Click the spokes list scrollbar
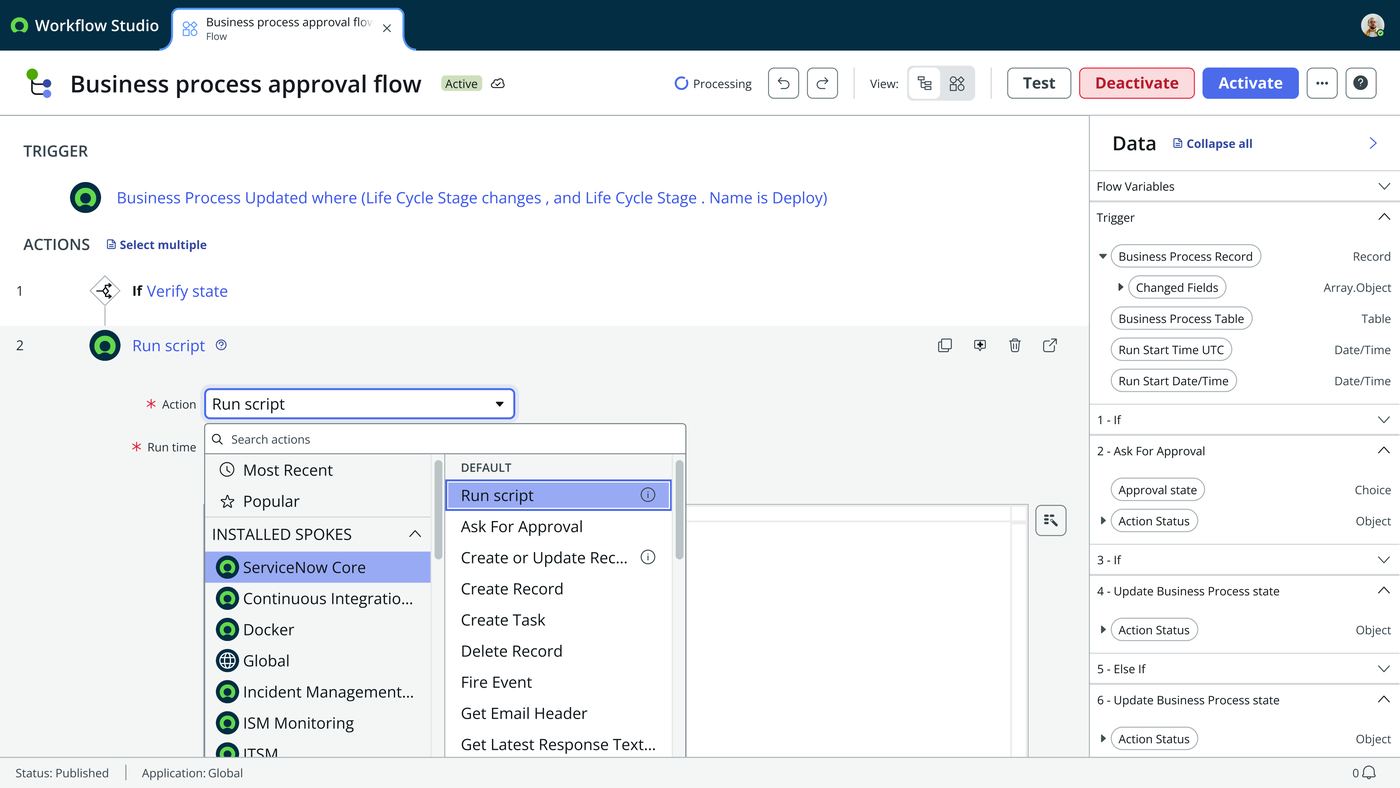1400x788 pixels. (x=438, y=510)
